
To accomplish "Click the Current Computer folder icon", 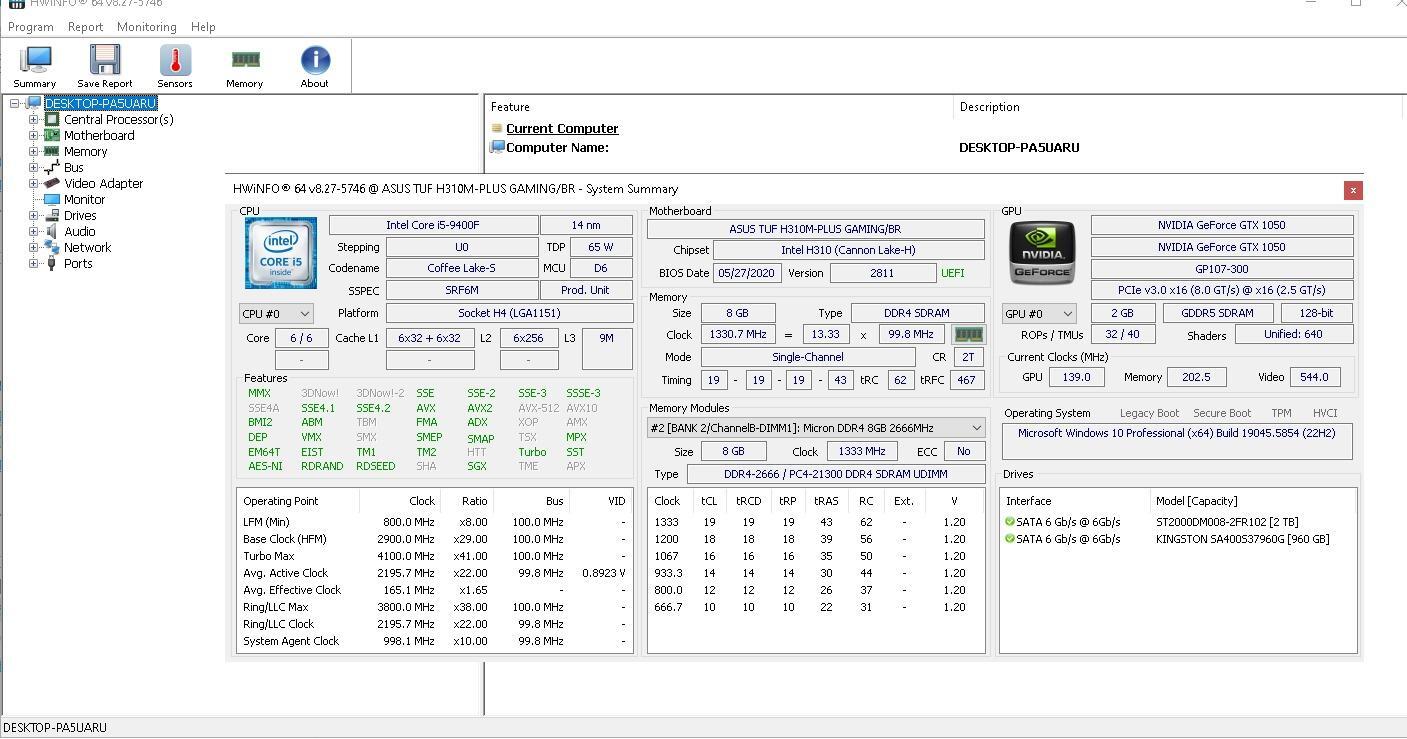I will (x=497, y=128).
